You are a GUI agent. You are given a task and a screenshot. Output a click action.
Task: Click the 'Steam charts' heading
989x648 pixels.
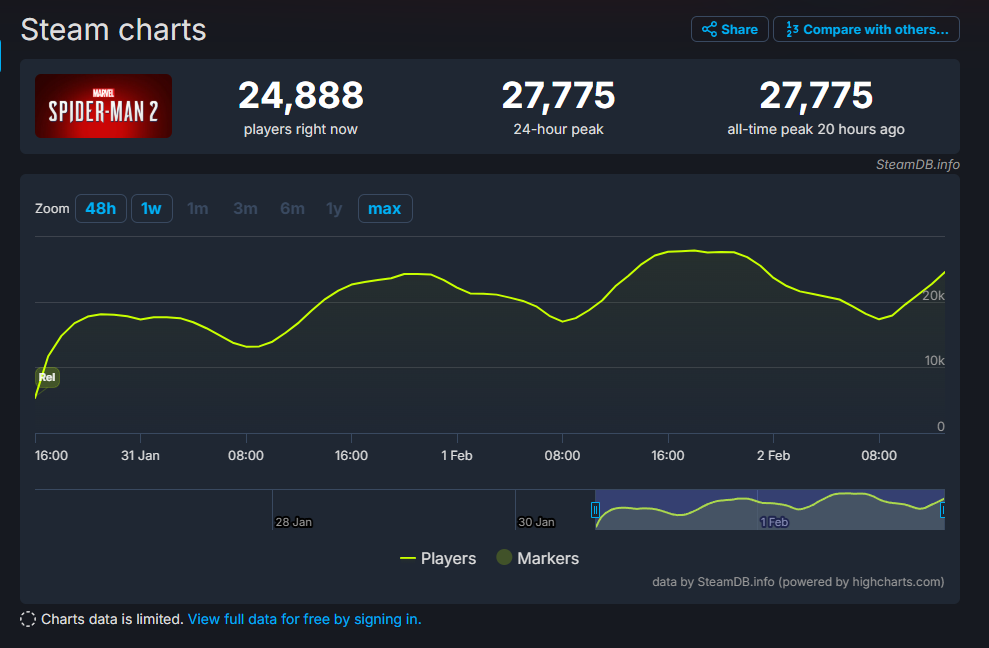coord(114,30)
